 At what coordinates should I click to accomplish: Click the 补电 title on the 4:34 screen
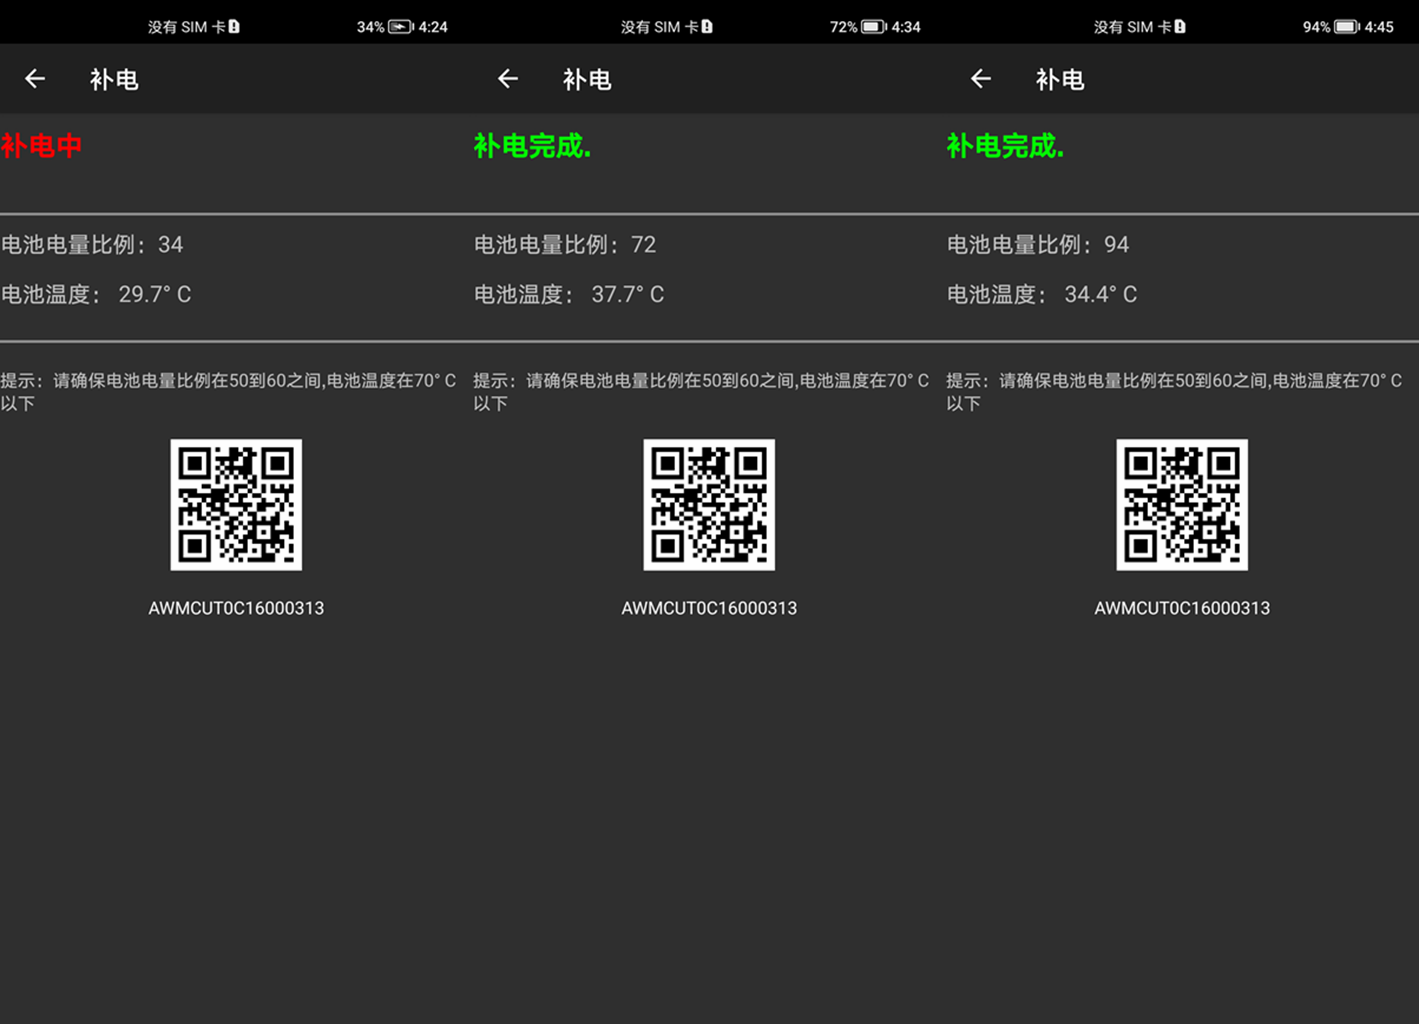[x=587, y=80]
